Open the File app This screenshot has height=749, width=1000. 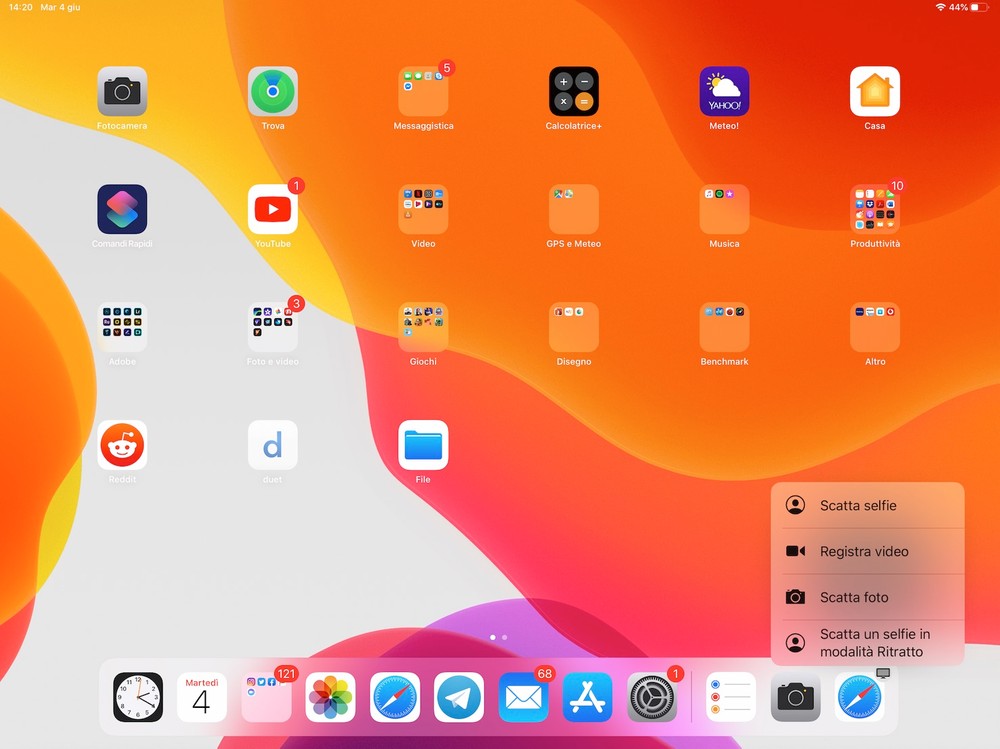click(x=423, y=445)
